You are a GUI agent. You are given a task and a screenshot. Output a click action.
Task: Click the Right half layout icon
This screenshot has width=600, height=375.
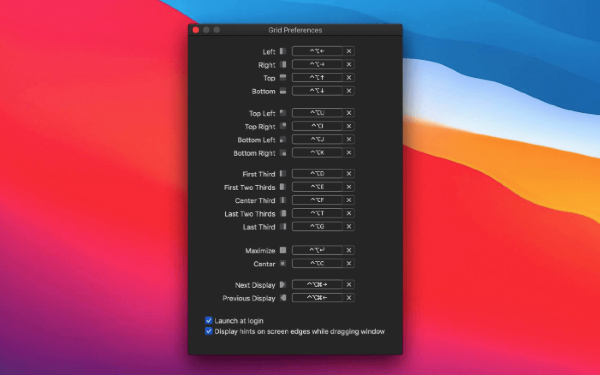(283, 64)
